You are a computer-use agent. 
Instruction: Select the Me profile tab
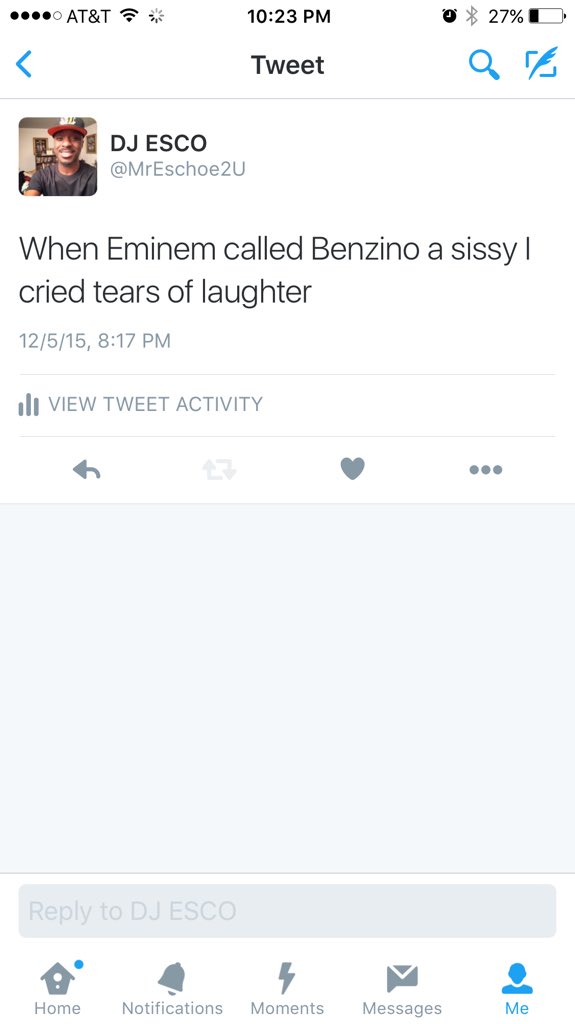pyautogui.click(x=517, y=987)
